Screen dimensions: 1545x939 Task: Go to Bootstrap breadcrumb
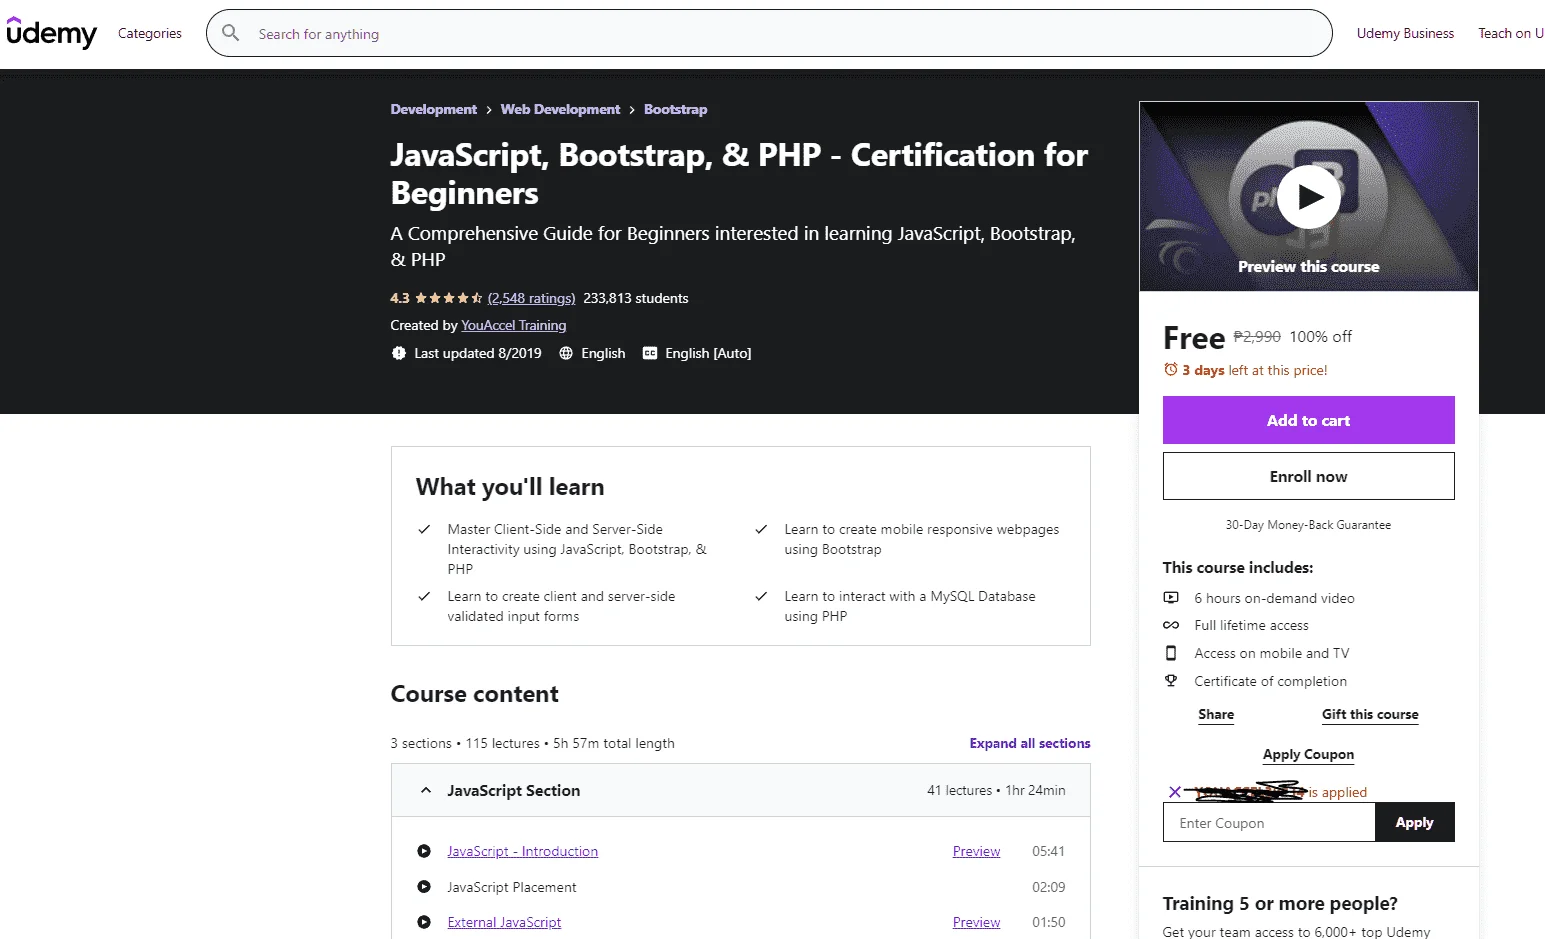[675, 109]
